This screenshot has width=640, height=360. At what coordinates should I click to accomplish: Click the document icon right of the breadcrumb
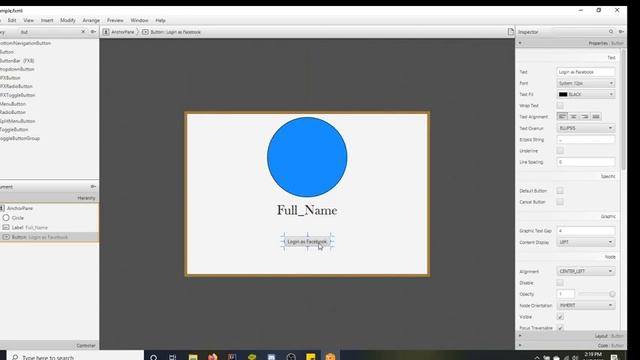point(511,31)
